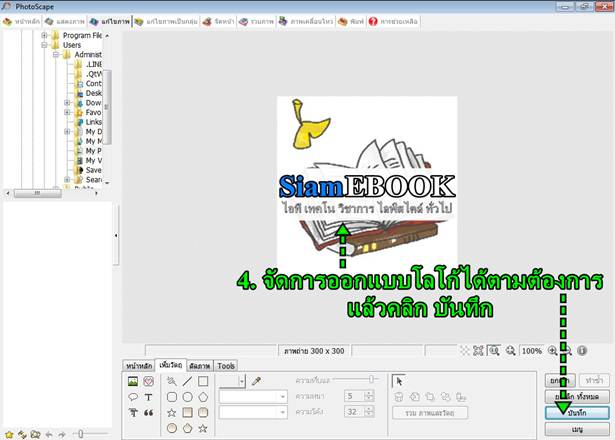Open the color box dropdown
The height and width of the screenshot is (440, 615).
point(242,381)
